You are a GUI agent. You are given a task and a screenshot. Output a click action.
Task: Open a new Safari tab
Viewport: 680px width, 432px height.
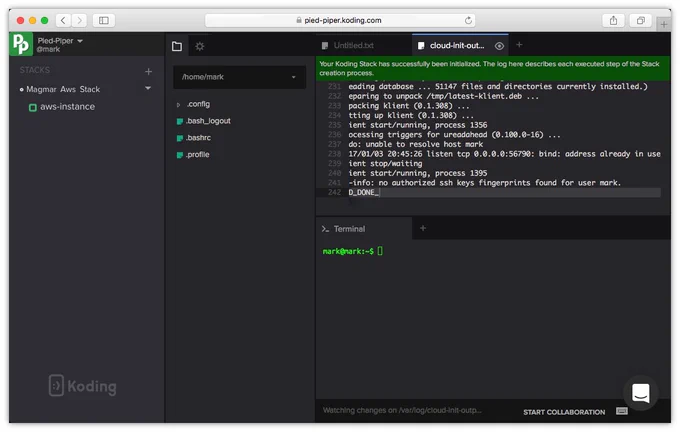(664, 25)
